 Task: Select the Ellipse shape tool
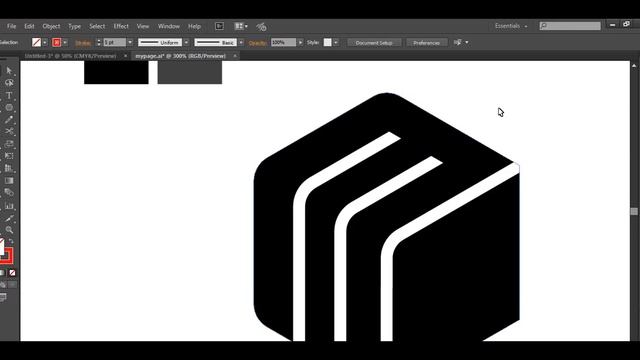pos(9,108)
